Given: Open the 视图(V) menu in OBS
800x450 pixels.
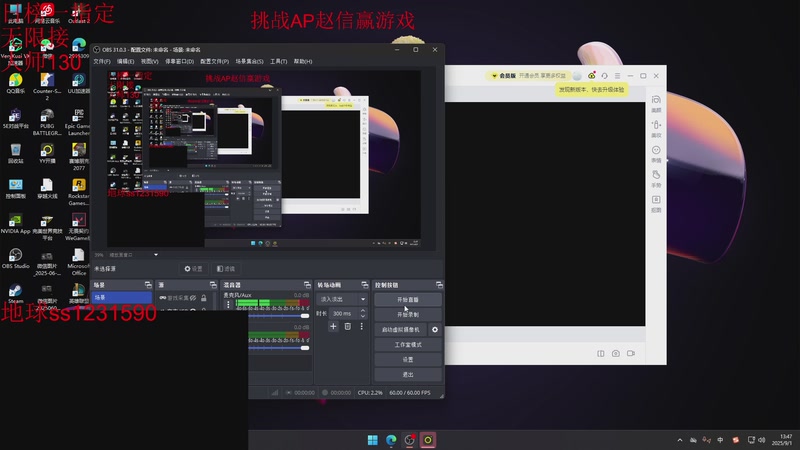Looking at the screenshot, I should (x=149, y=61).
